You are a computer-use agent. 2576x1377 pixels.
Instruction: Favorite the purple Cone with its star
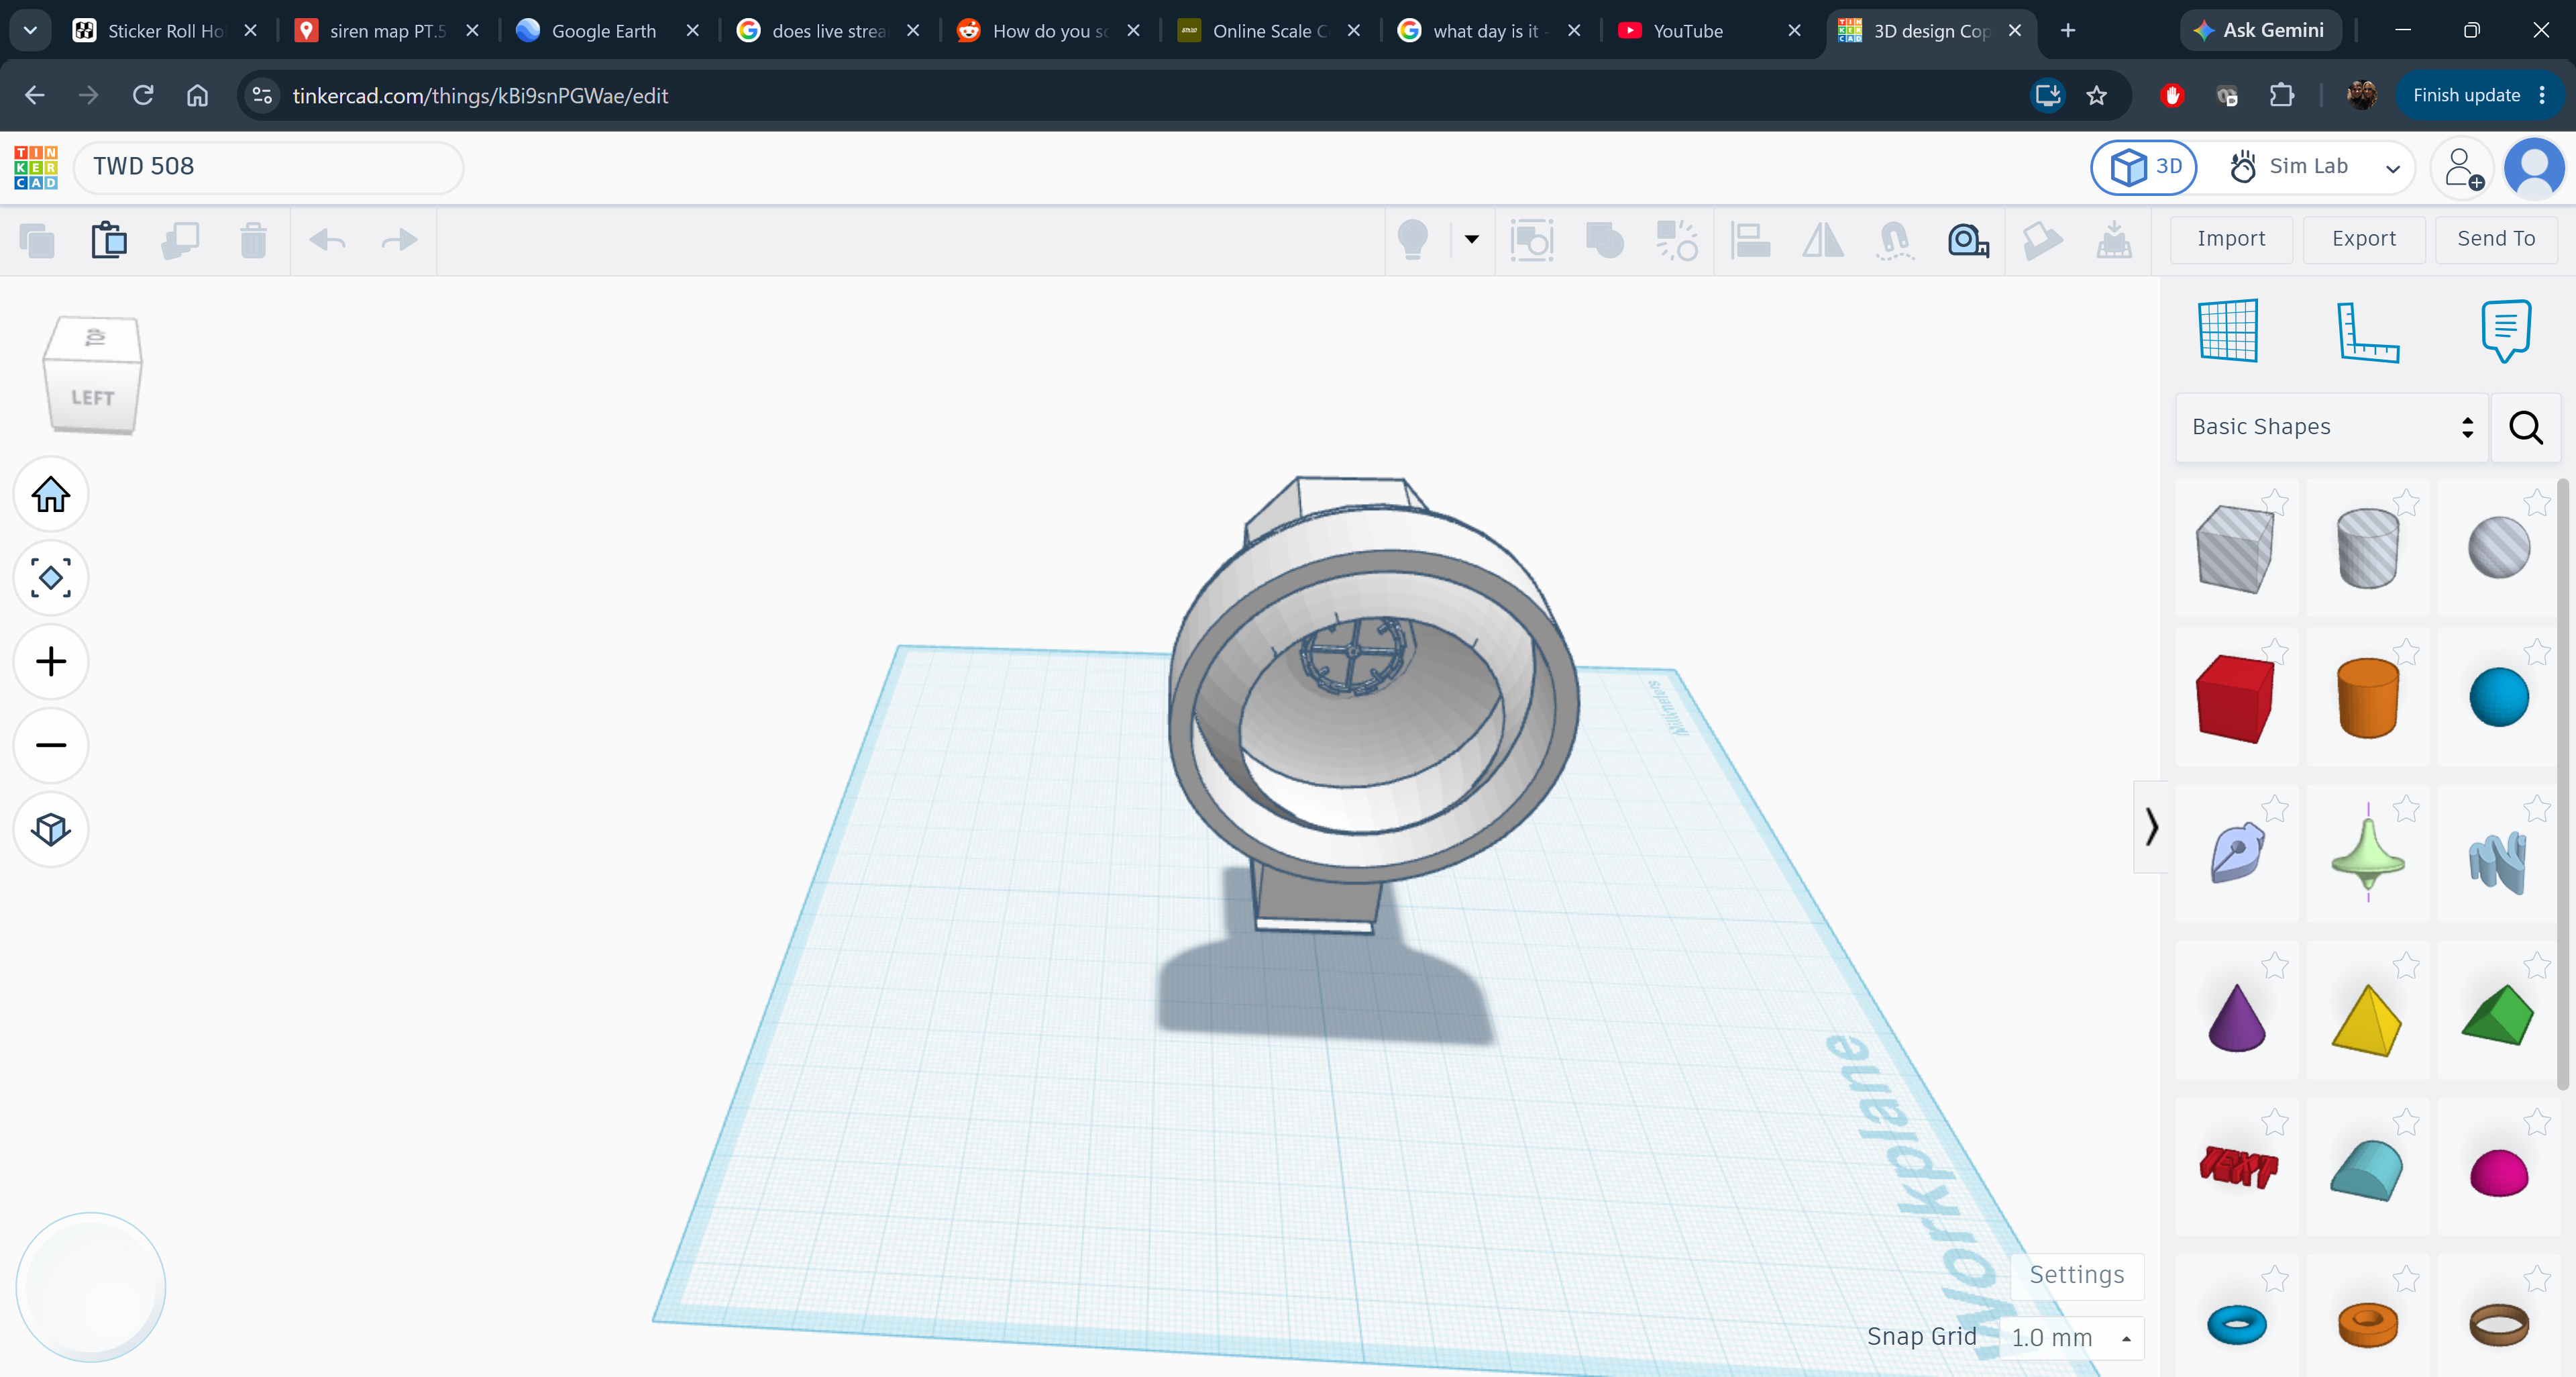click(x=2275, y=966)
